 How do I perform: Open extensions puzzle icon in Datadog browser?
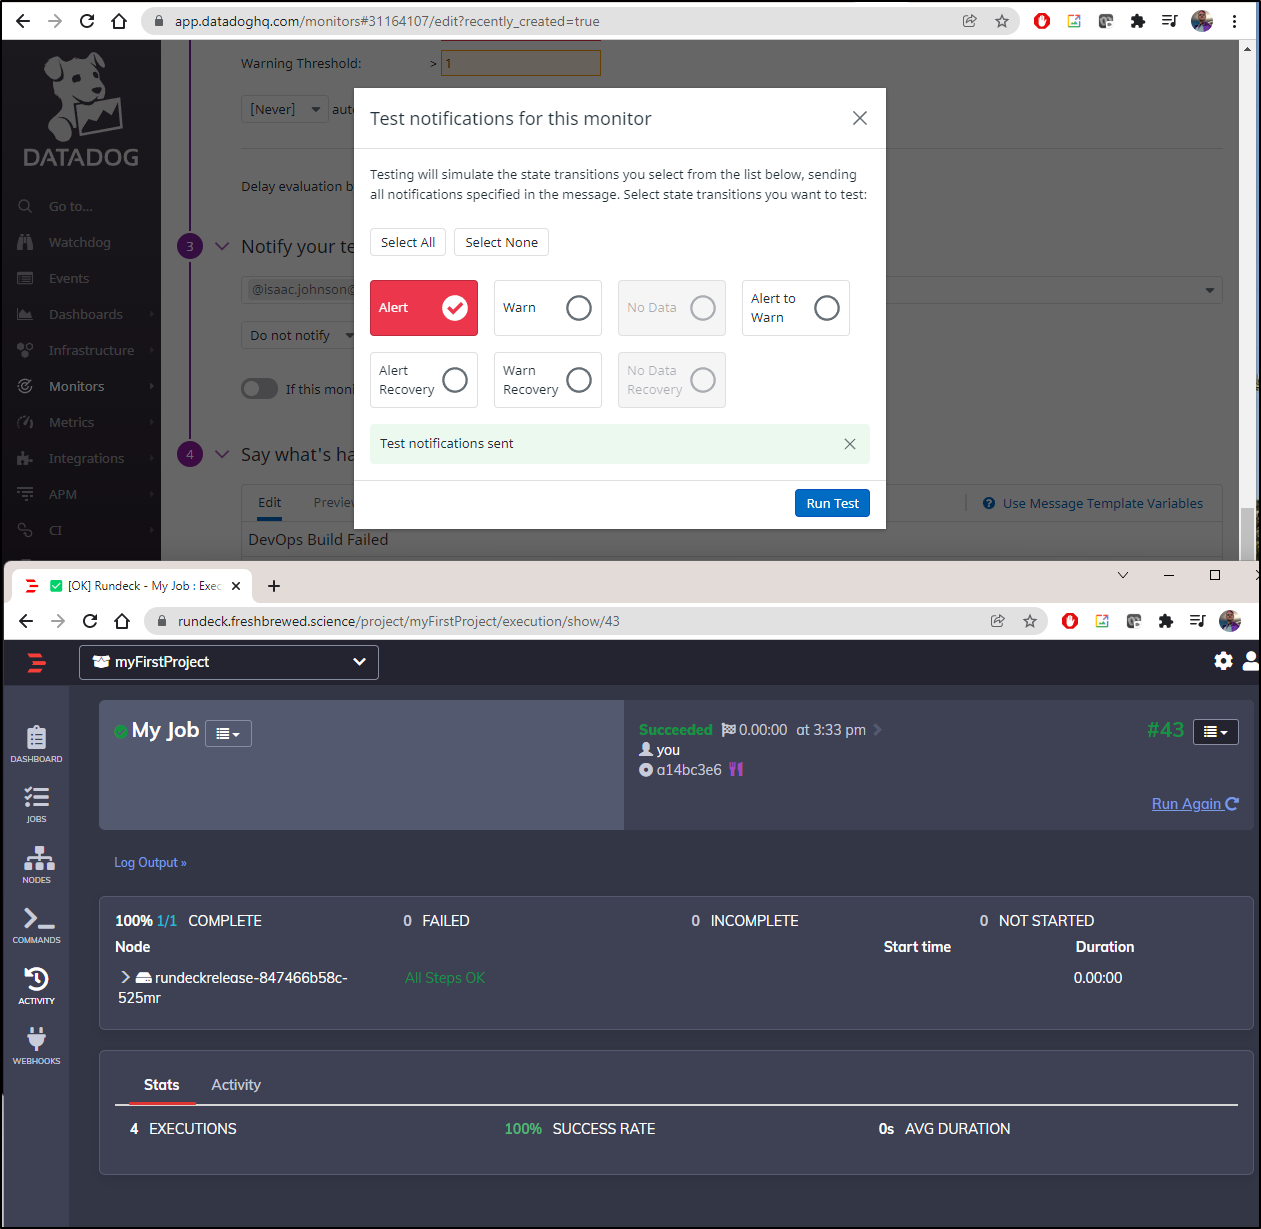1137,21
